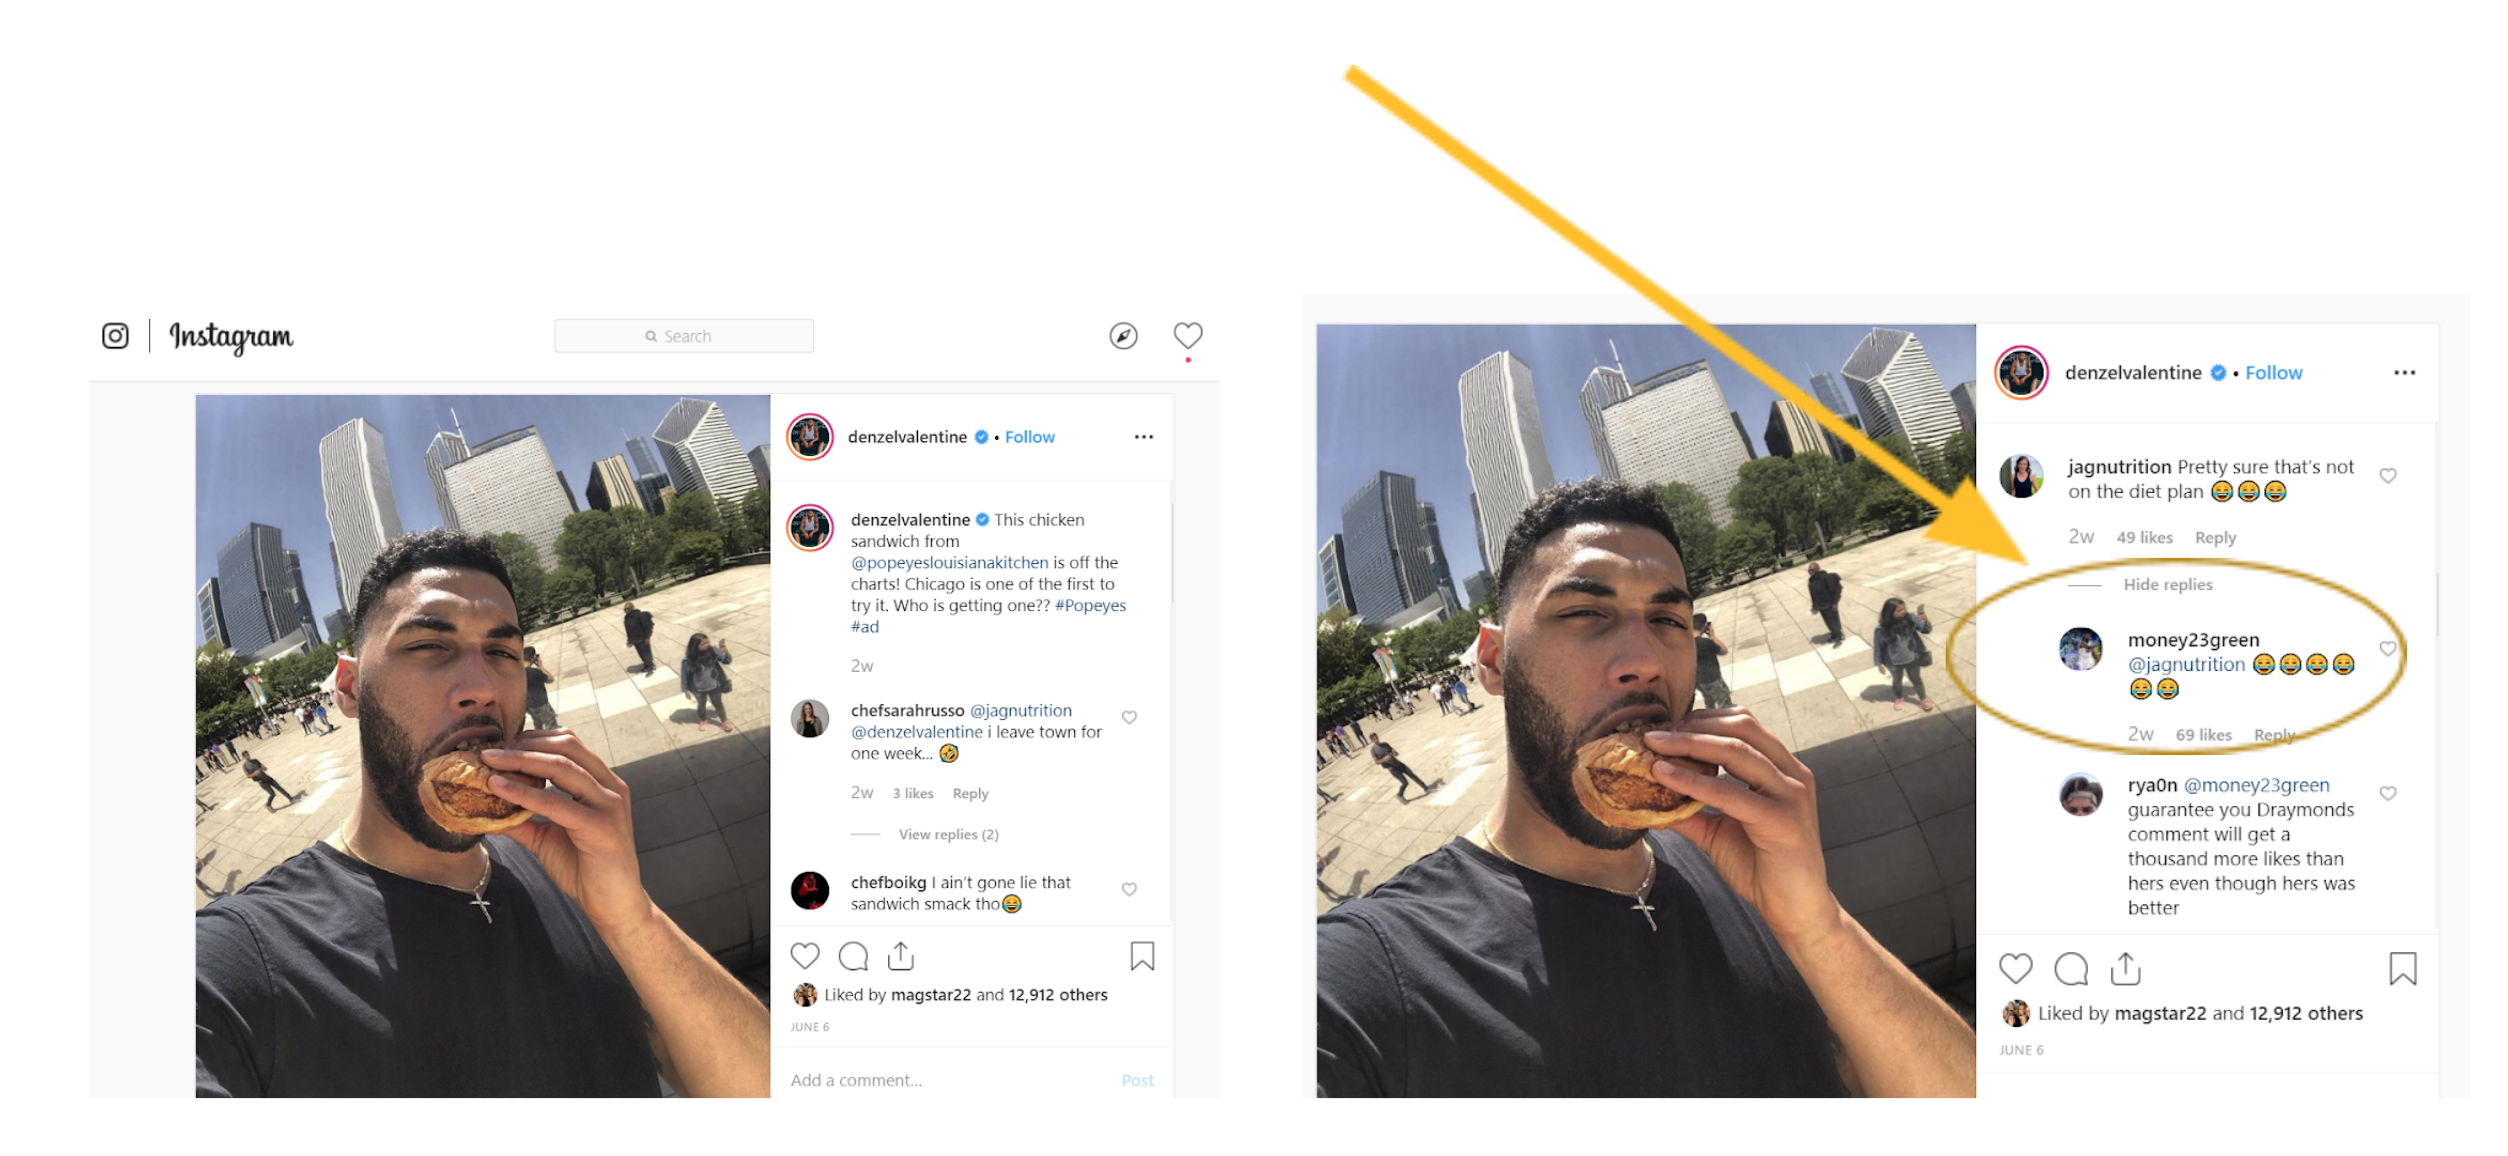
Task: Expand View replies (2)
Action: point(948,834)
